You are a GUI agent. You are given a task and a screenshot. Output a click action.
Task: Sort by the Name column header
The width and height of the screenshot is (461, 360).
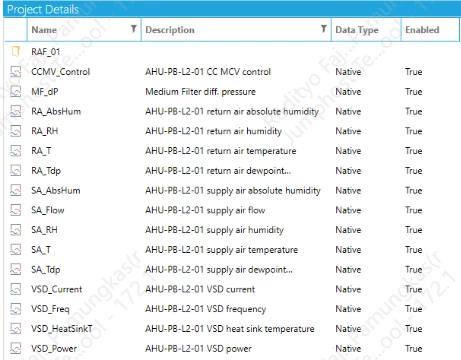[x=44, y=30]
